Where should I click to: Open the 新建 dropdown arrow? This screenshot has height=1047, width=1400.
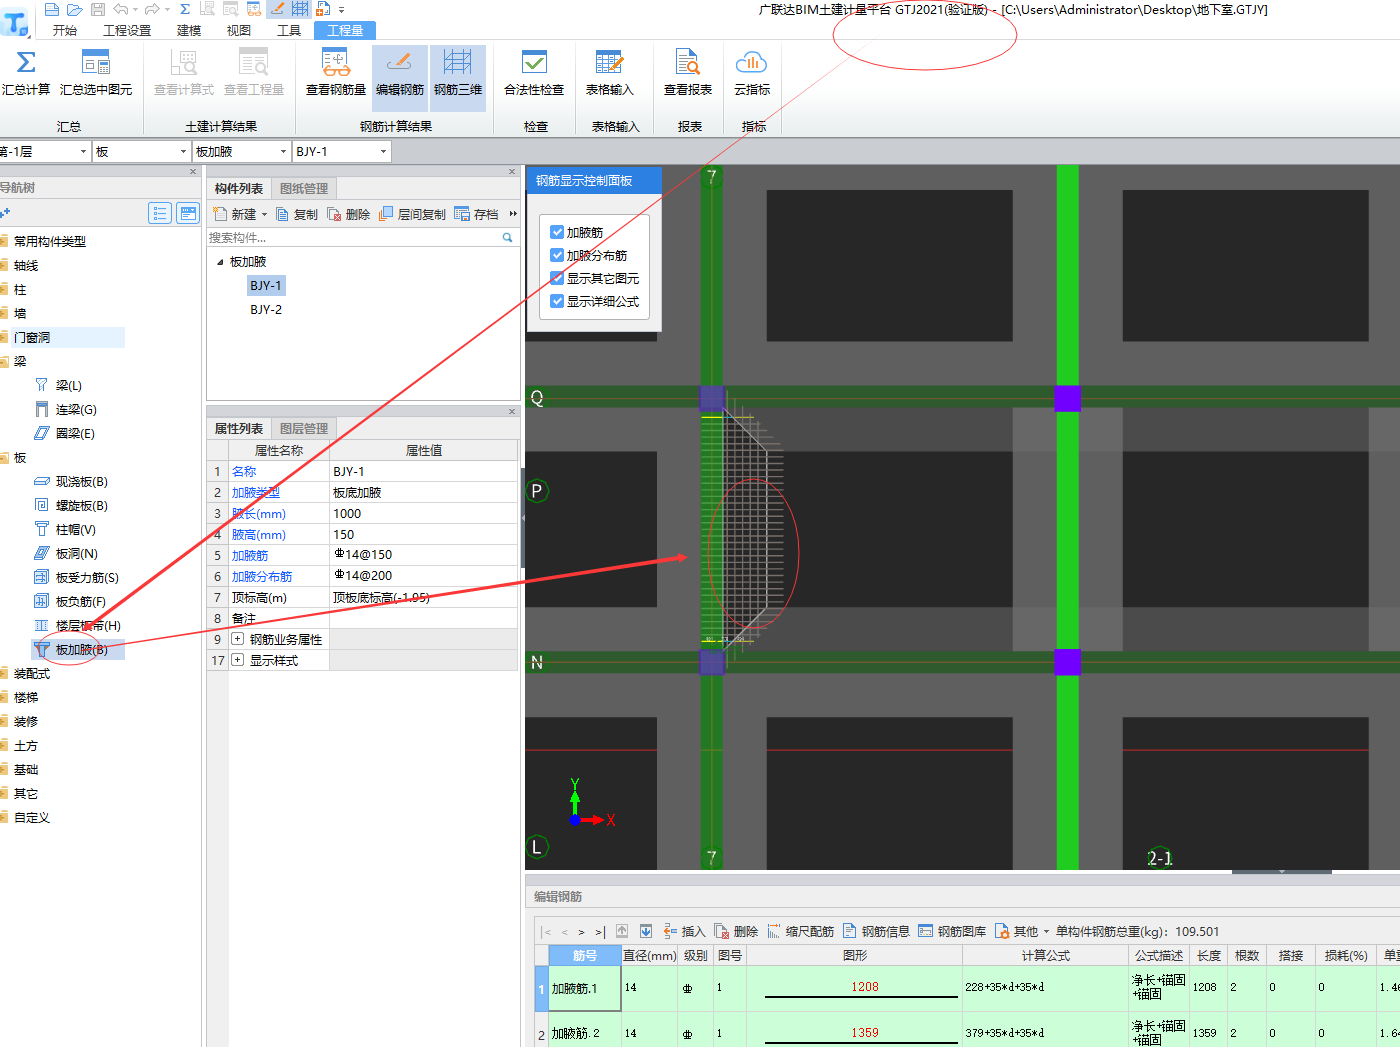click(265, 214)
